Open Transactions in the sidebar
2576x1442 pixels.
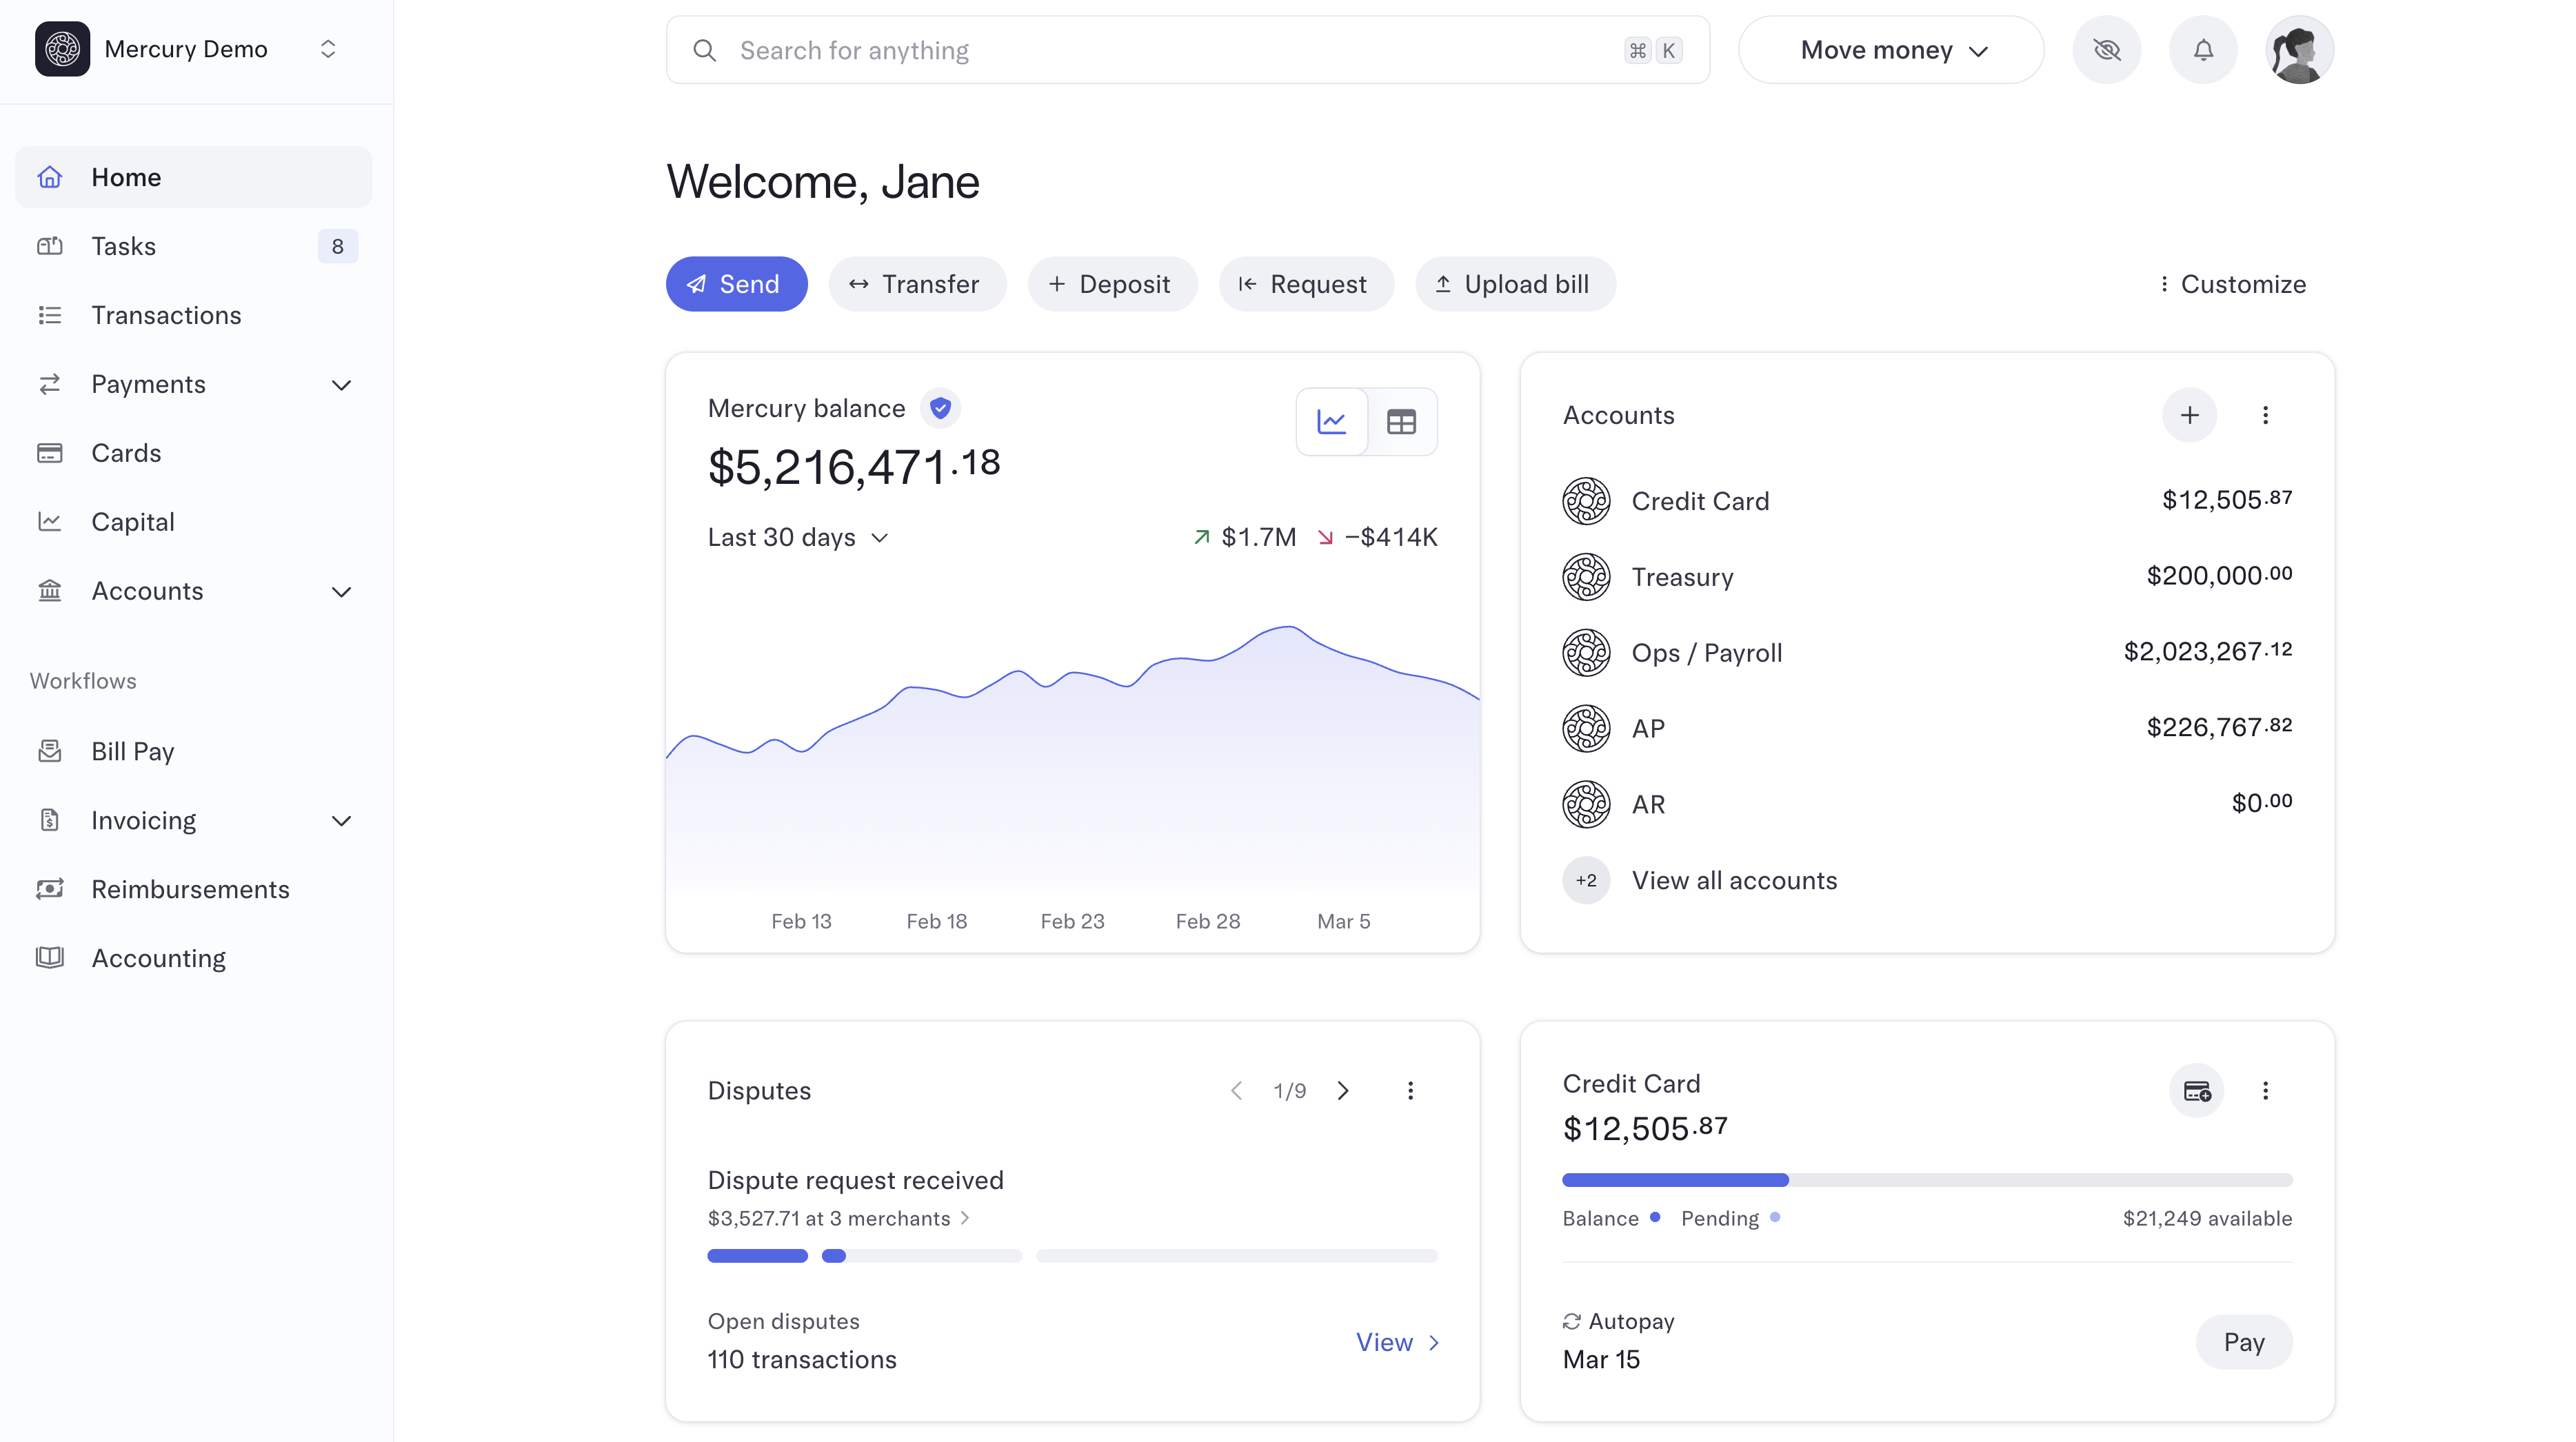click(166, 316)
